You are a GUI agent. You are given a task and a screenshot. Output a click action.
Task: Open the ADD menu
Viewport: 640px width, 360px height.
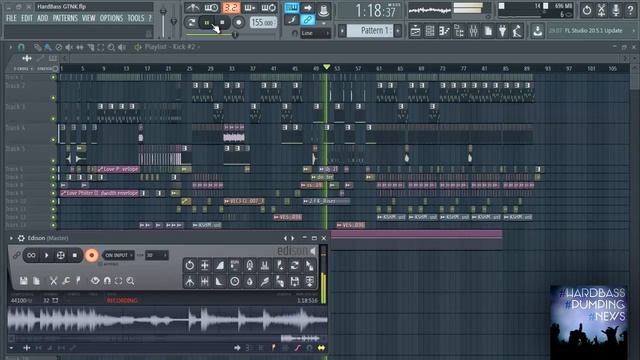click(42, 18)
